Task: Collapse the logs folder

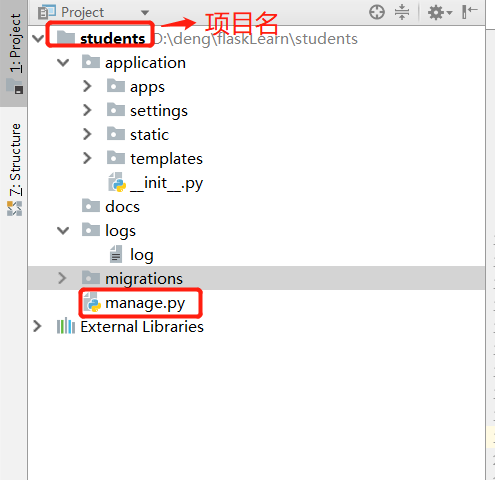Action: pyautogui.click(x=63, y=230)
